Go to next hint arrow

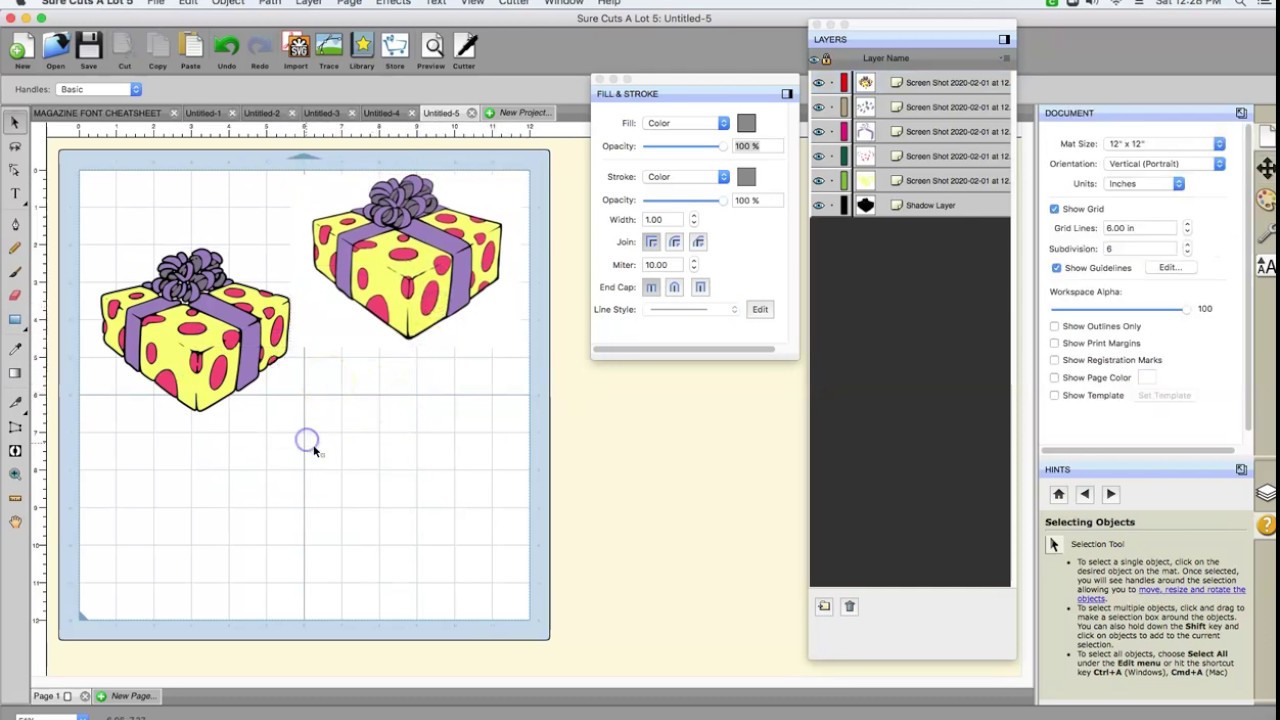[1110, 494]
